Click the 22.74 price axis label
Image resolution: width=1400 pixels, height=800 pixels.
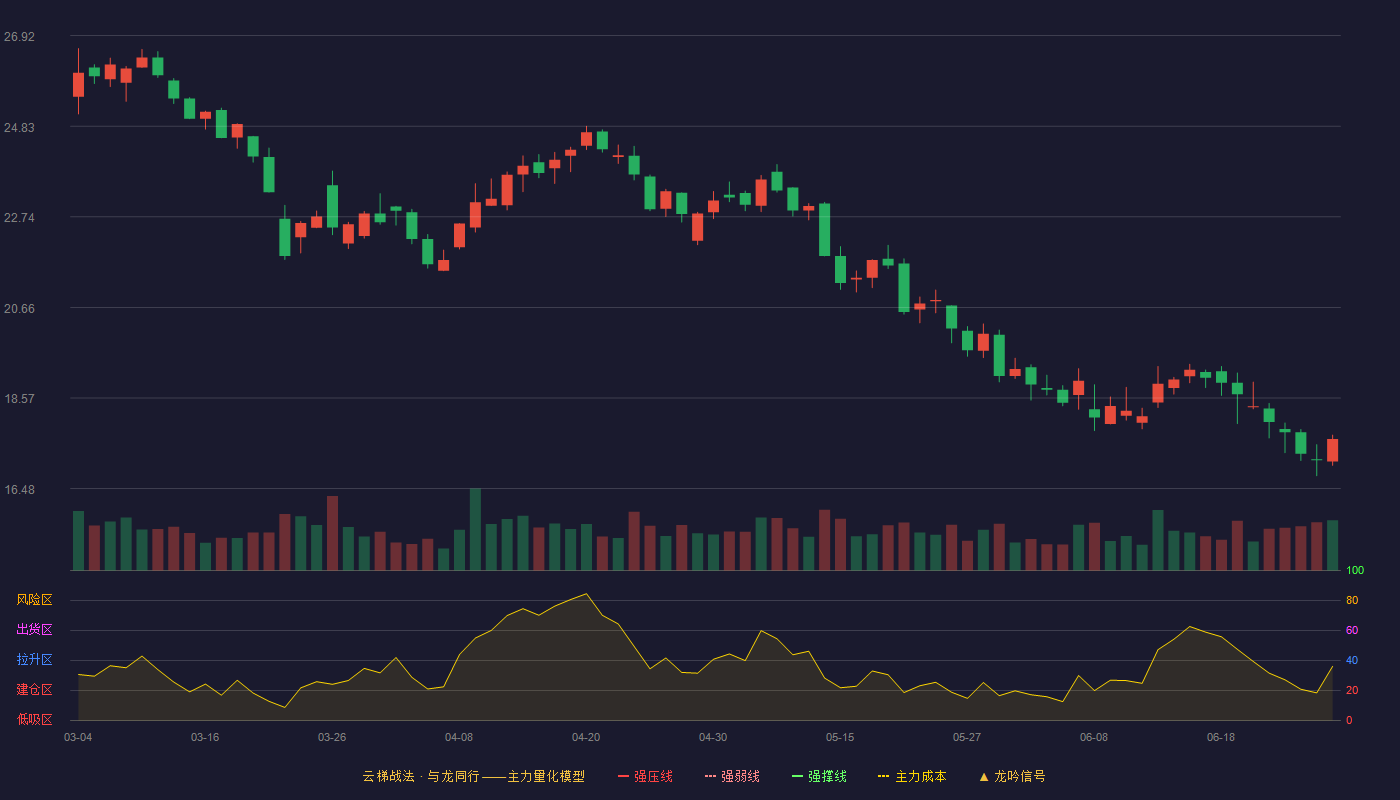(x=19, y=218)
